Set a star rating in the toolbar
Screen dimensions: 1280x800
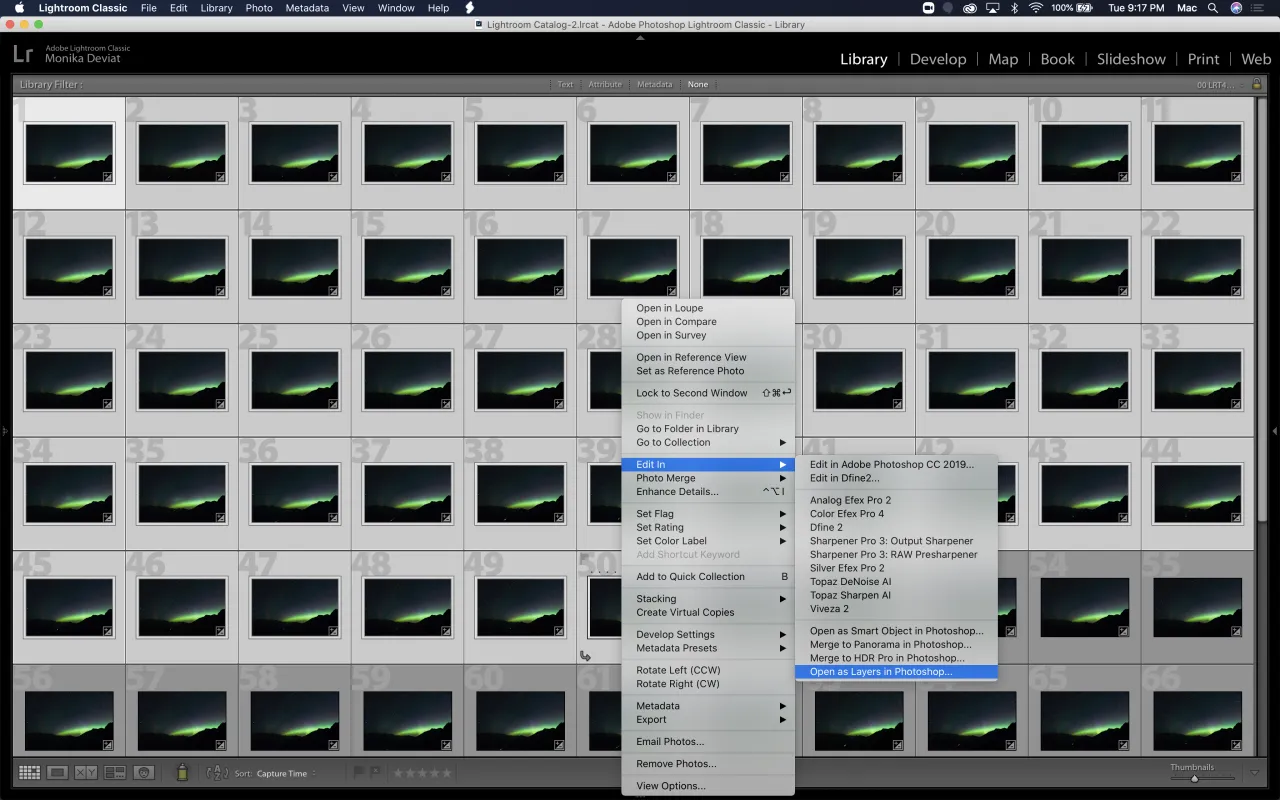(x=422, y=772)
